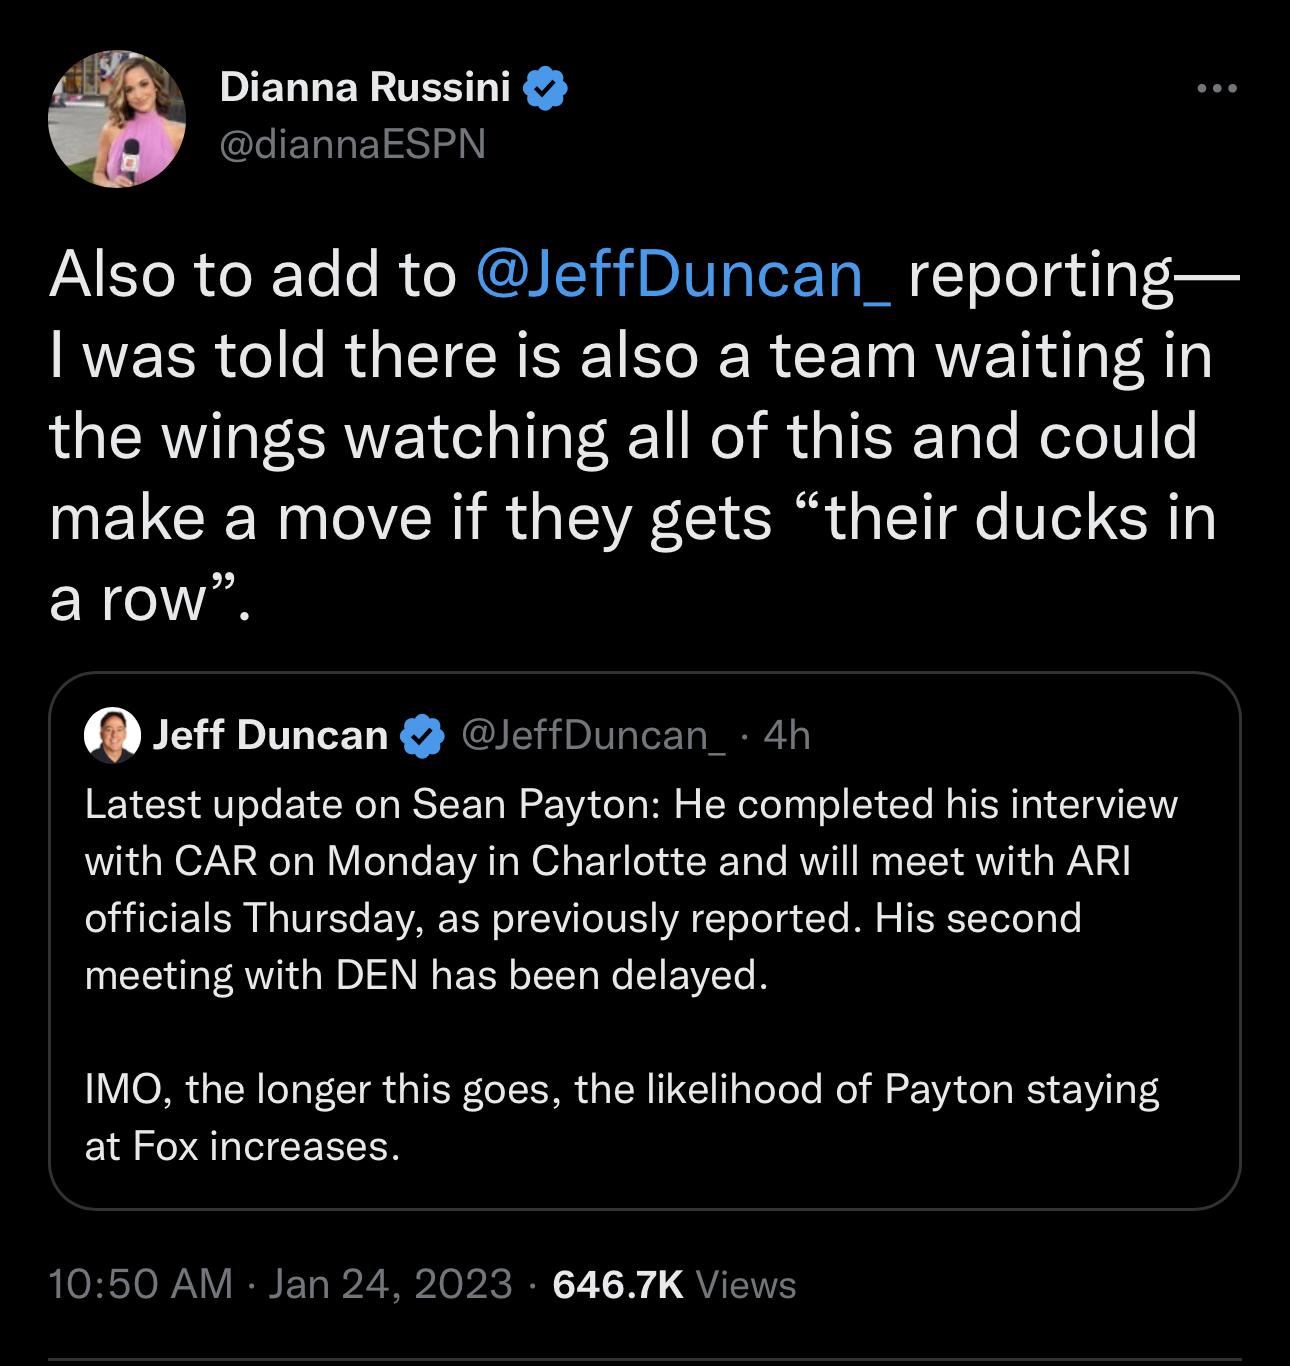The height and width of the screenshot is (1366, 1290).
Task: Click the Views label
Action: point(745,1284)
